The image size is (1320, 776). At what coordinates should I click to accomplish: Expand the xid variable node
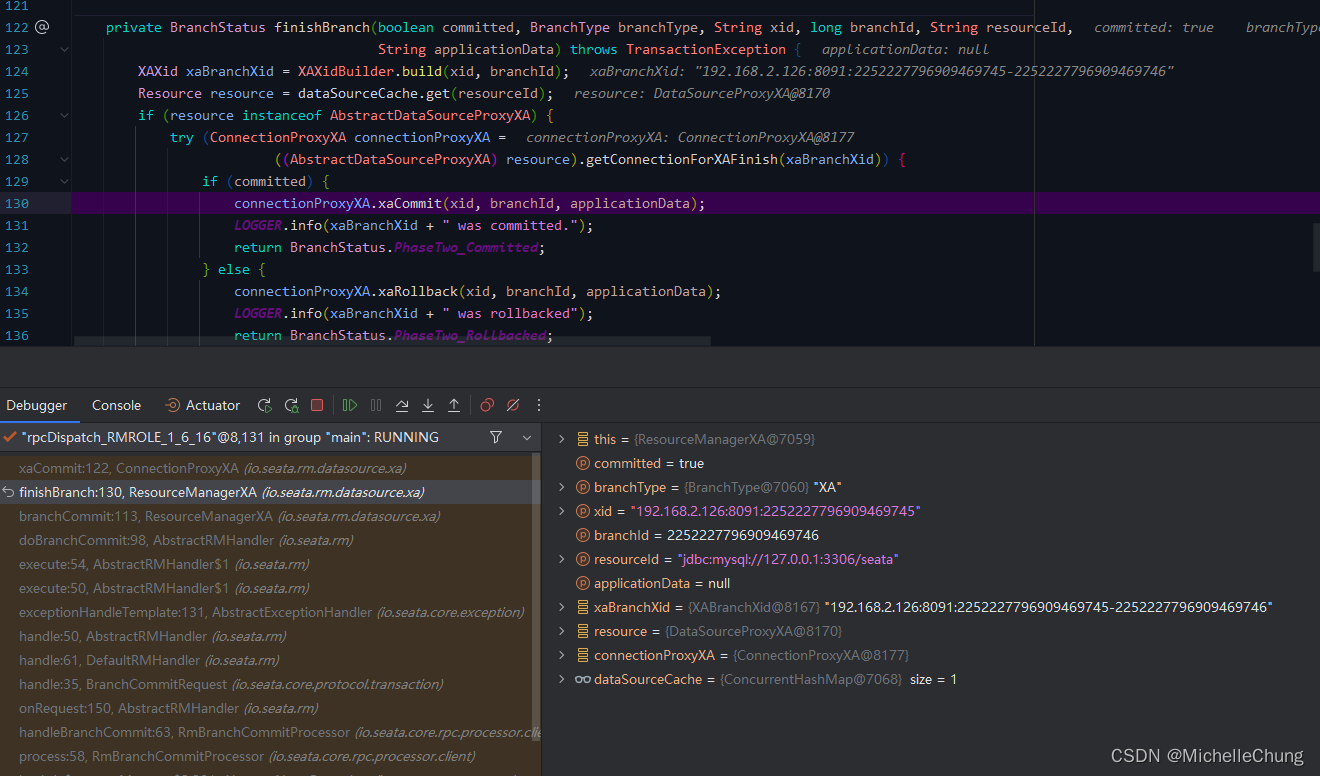(561, 511)
